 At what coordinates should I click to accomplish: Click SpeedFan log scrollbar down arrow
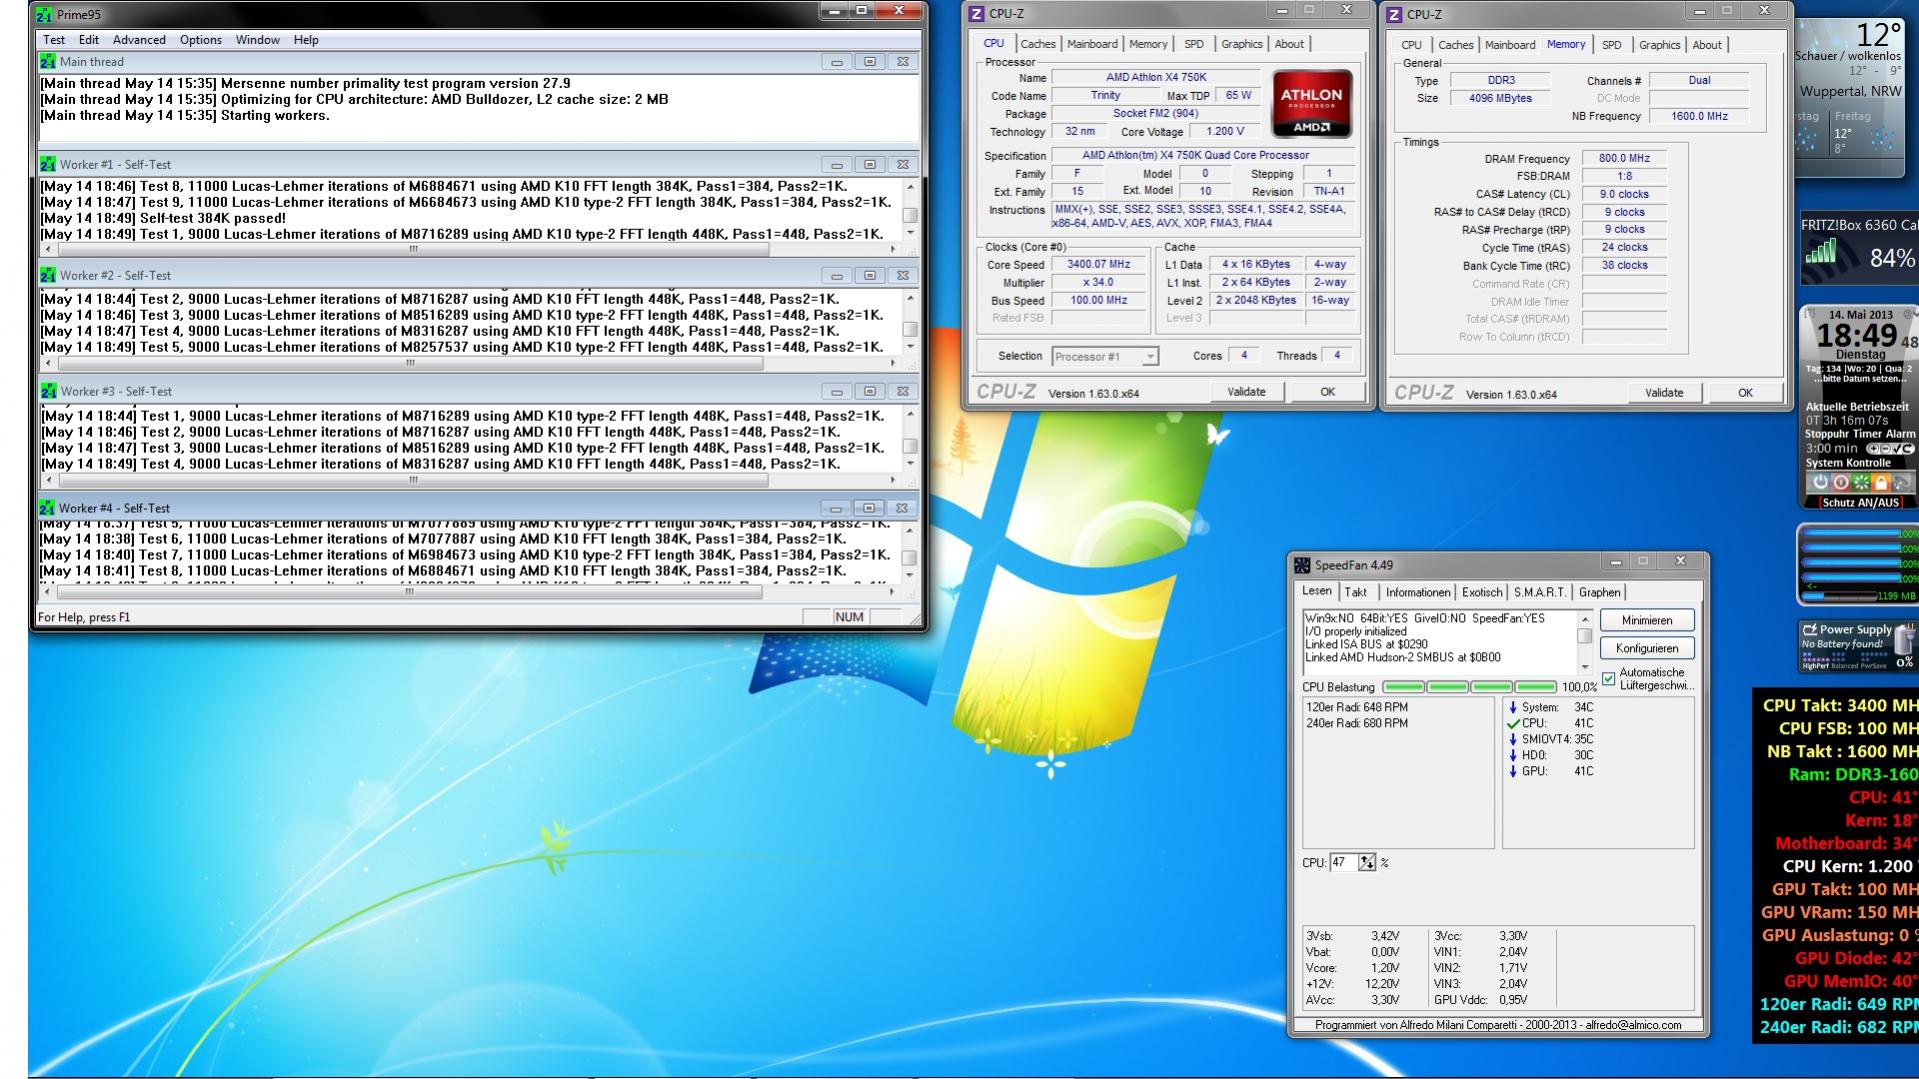click(1584, 667)
